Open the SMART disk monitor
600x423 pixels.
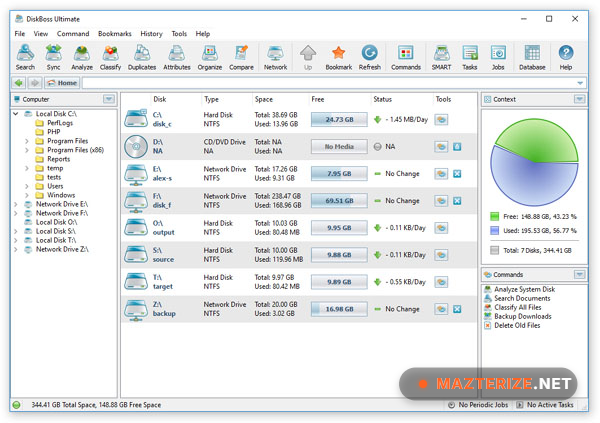(x=441, y=57)
